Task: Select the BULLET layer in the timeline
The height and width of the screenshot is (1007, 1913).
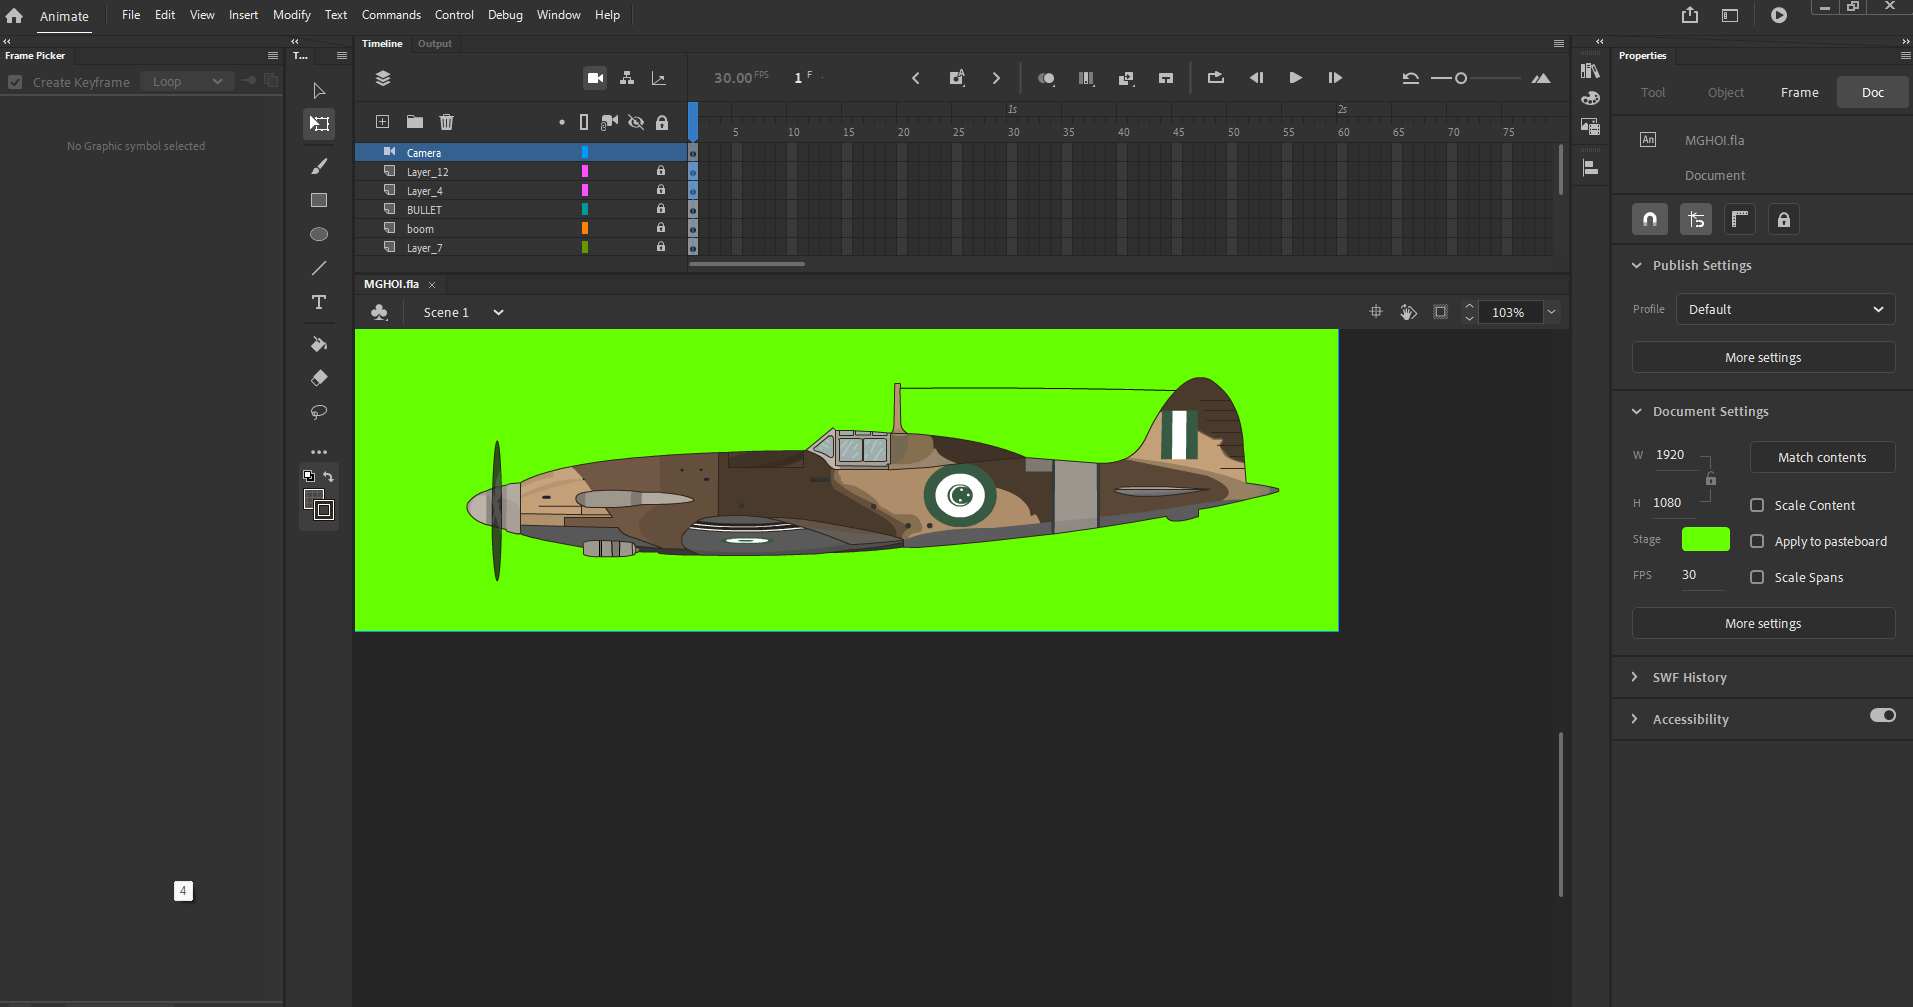Action: (x=424, y=209)
